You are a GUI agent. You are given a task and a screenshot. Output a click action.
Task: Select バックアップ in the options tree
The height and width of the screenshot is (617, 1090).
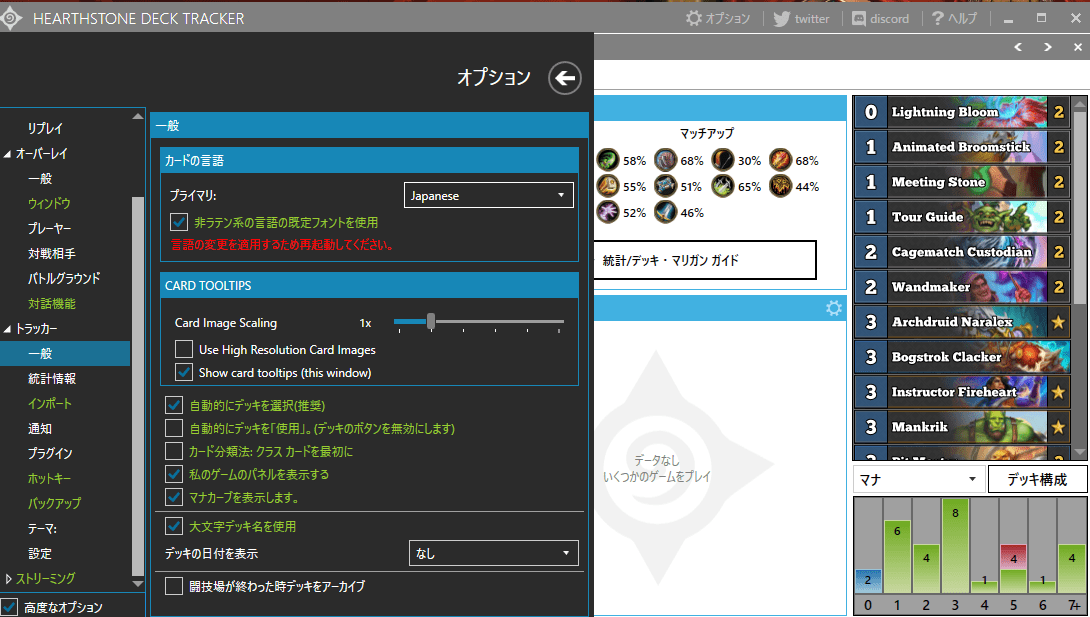[x=54, y=503]
